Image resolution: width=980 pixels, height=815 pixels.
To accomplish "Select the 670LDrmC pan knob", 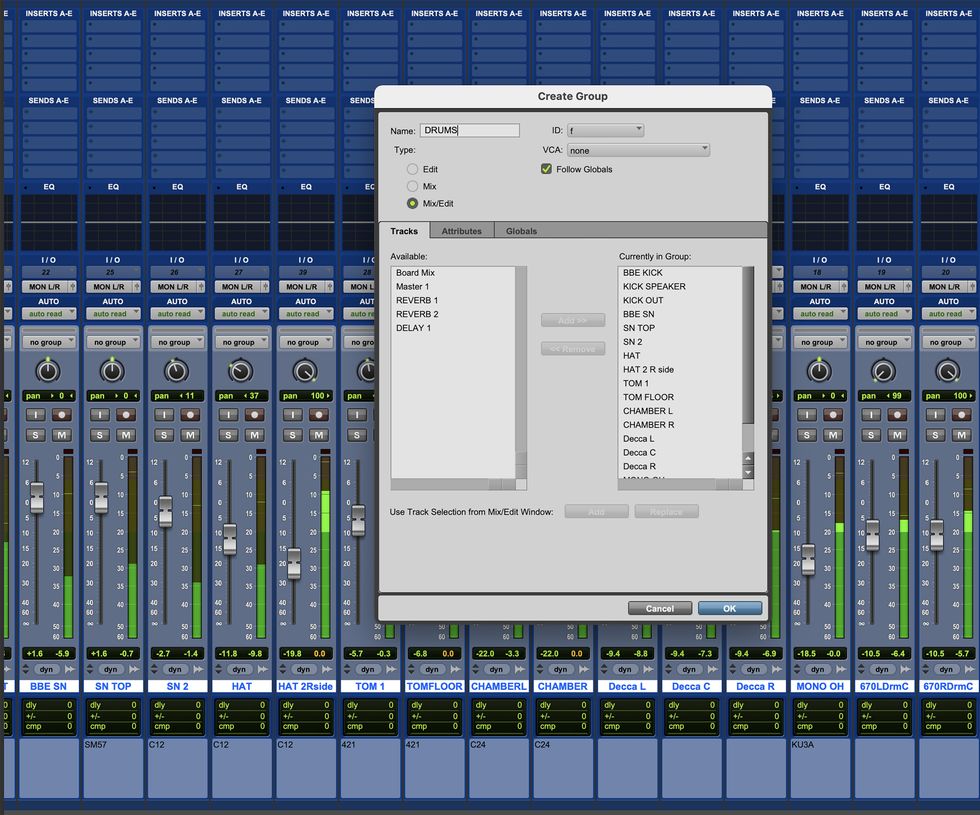I will pos(884,371).
